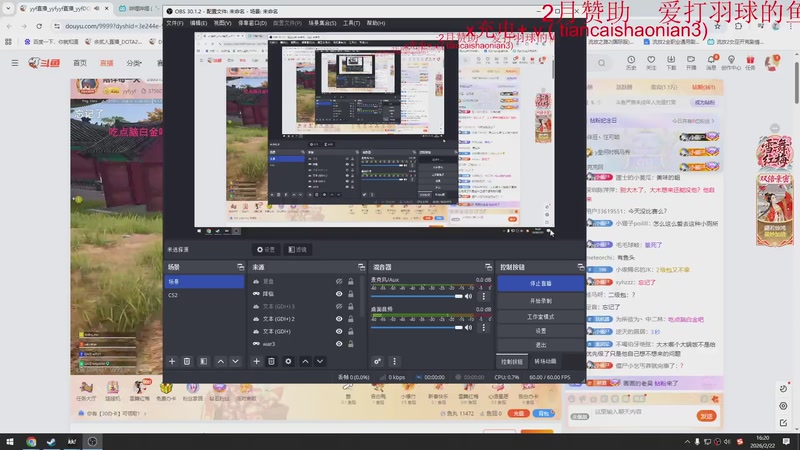The image size is (800, 450).
Task: Open OBS 场景集合(S) menu
Action: point(322,23)
